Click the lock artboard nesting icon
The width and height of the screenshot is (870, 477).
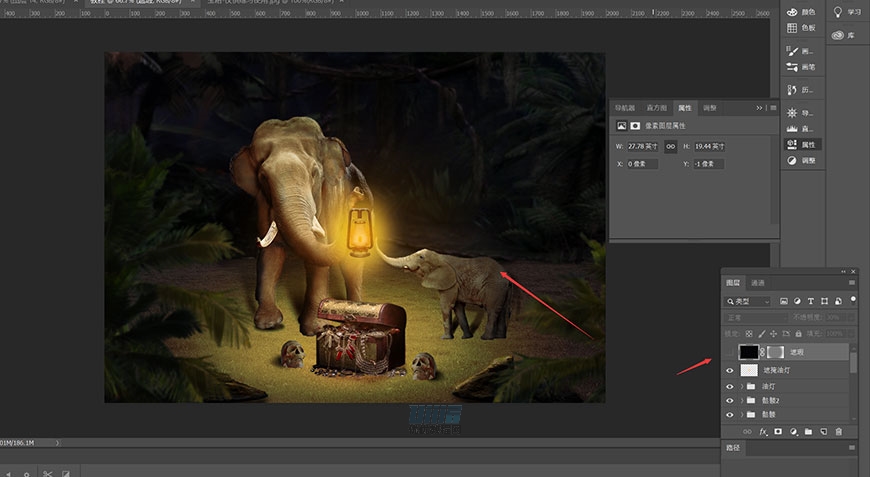(786, 334)
